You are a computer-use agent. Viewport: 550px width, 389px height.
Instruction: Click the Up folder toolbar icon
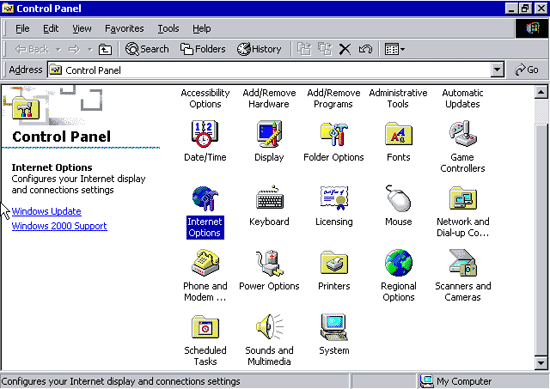pyautogui.click(x=105, y=49)
